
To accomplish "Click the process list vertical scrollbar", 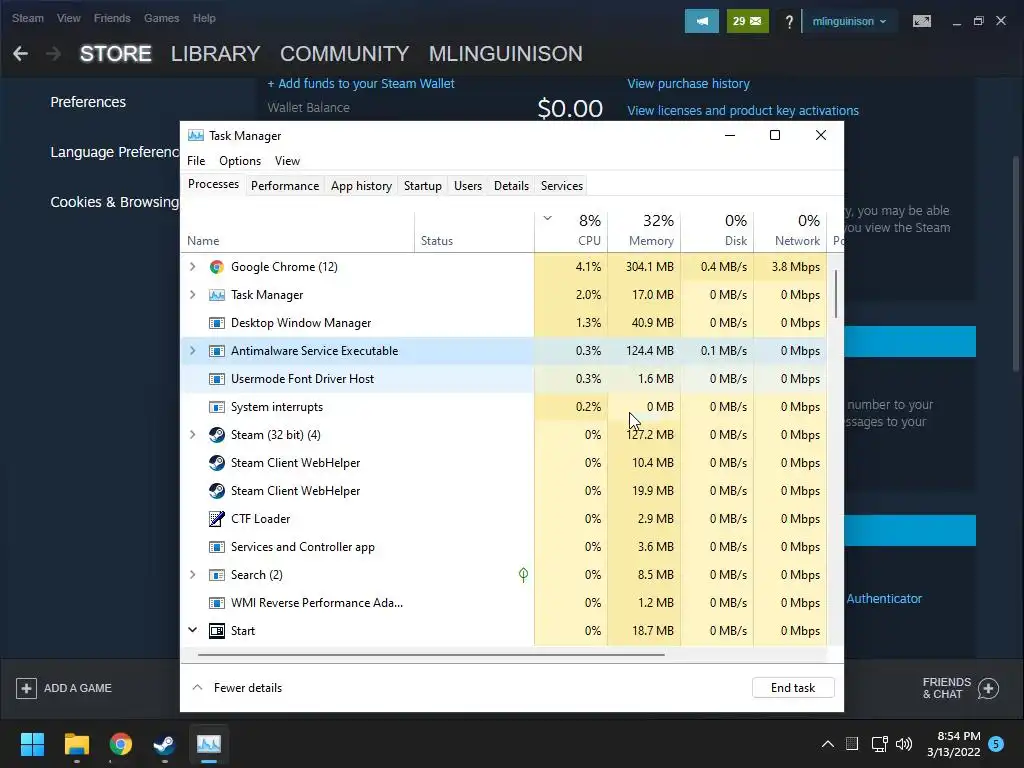I will click(x=835, y=295).
